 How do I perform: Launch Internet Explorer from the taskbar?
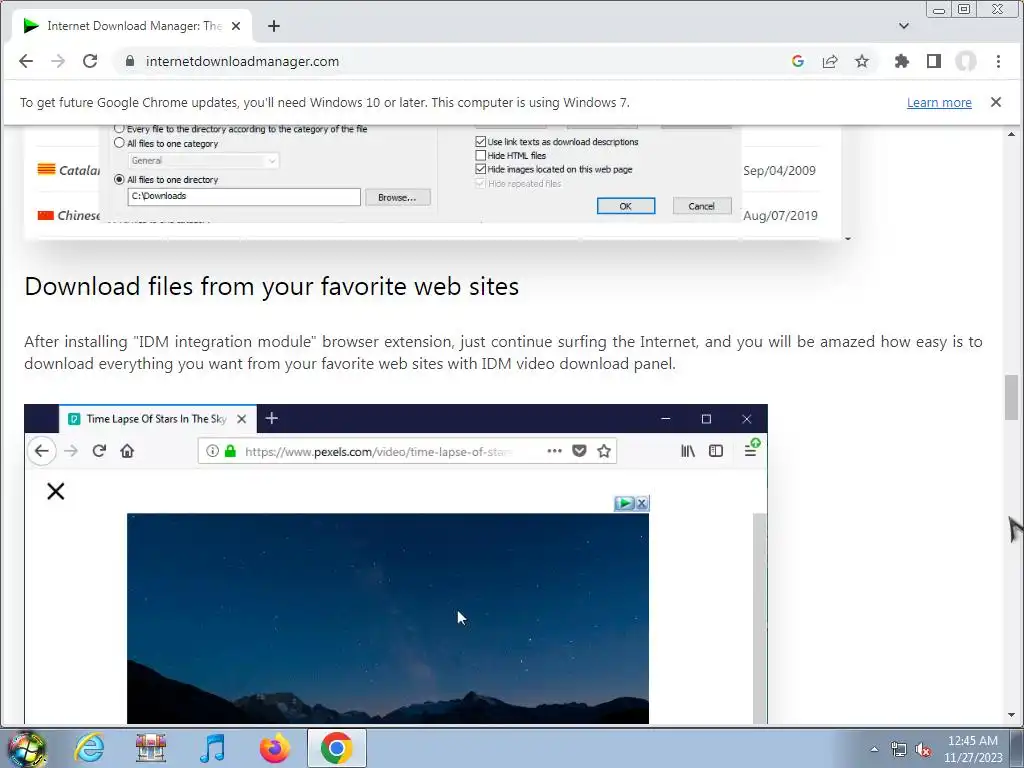(89, 748)
